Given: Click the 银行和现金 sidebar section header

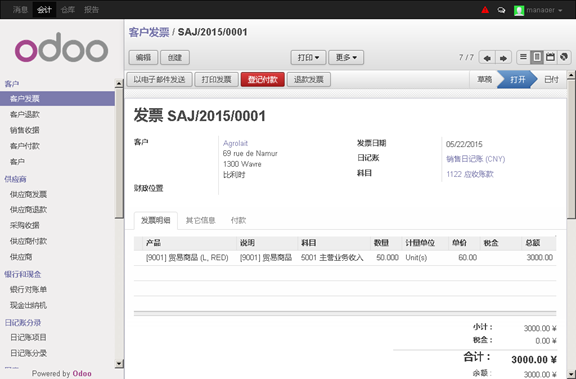Looking at the screenshot, I should point(23,274).
